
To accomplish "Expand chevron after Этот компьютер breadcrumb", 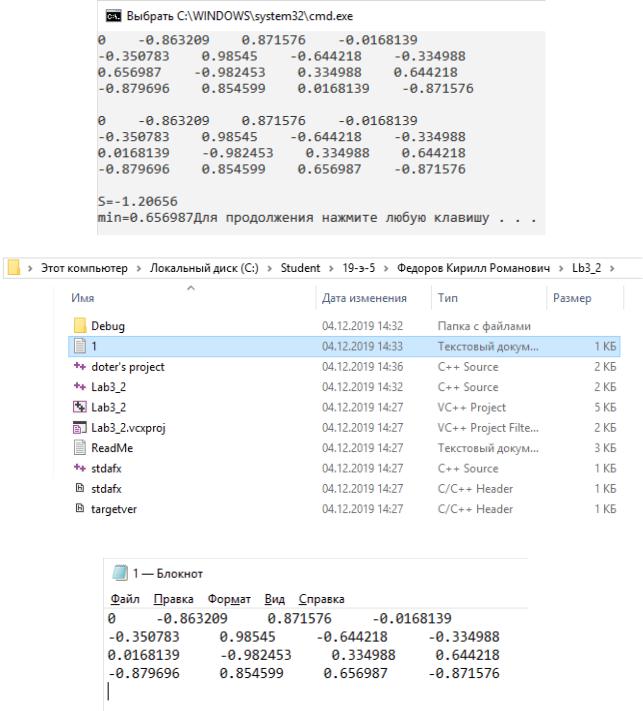I will tap(139, 268).
